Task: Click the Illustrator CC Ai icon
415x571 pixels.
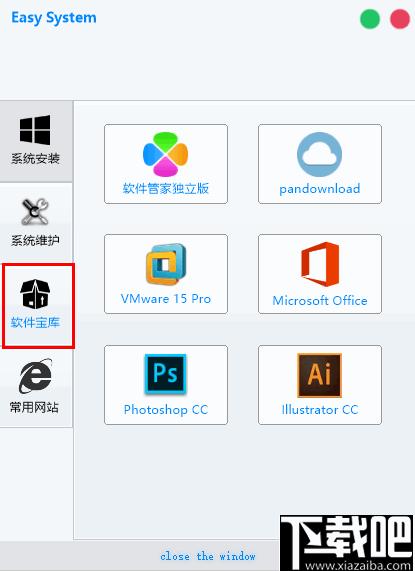Action: (320, 375)
